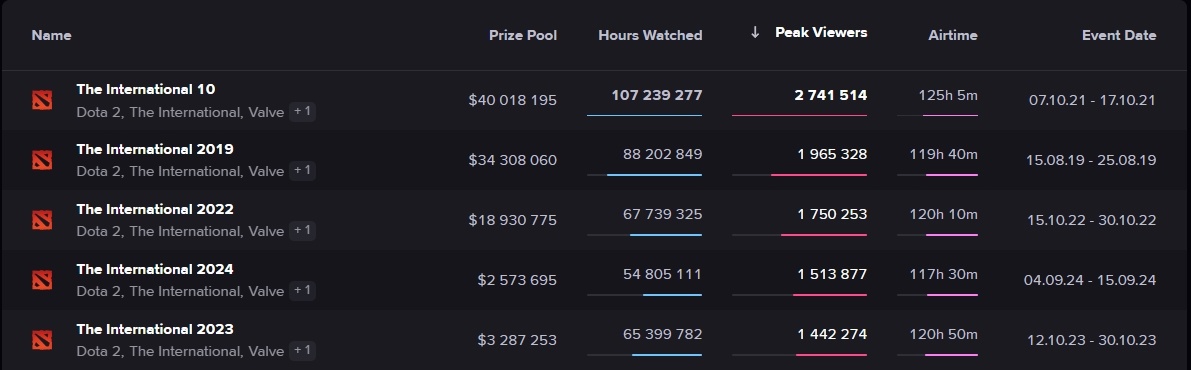Expand the +1 tag badge under The International 2019
This screenshot has height=370, width=1191.
(302, 170)
